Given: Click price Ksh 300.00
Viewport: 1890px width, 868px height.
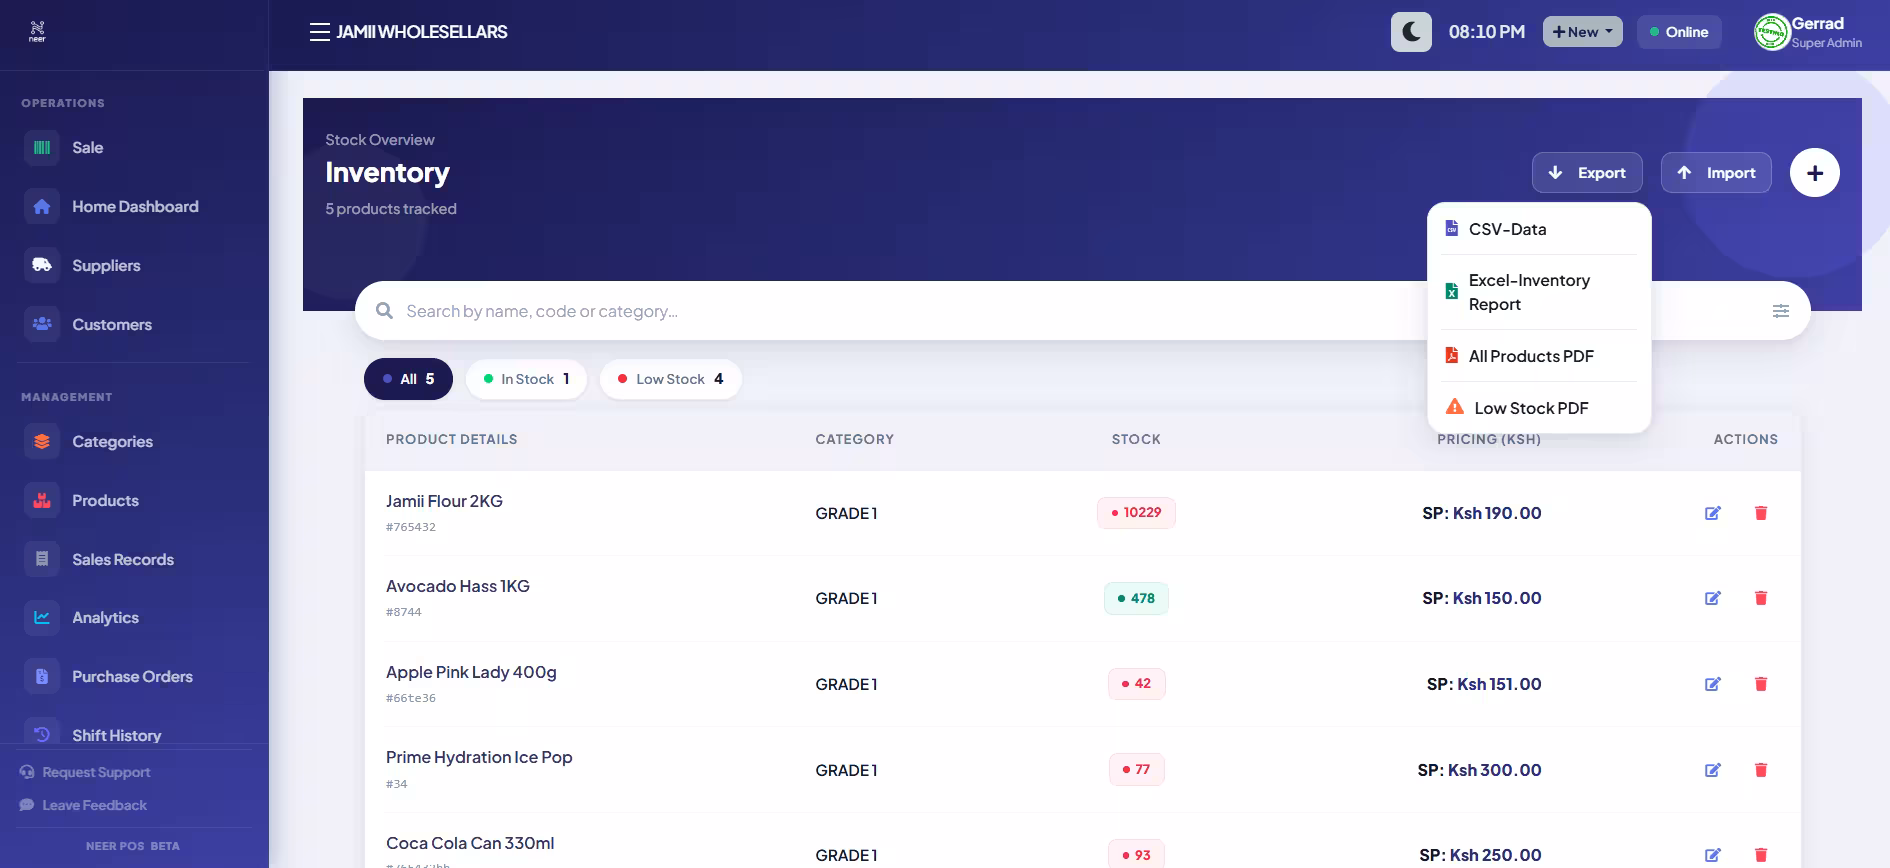Looking at the screenshot, I should tap(1494, 770).
